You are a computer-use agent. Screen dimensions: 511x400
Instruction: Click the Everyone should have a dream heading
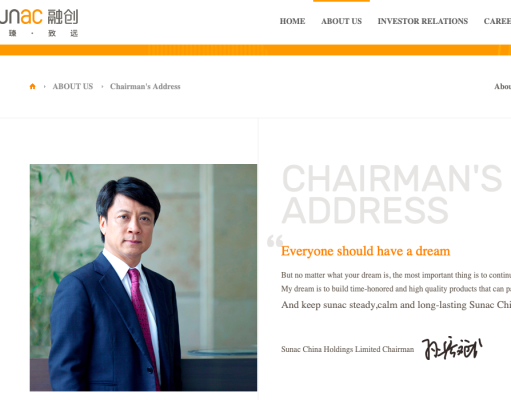coord(365,251)
